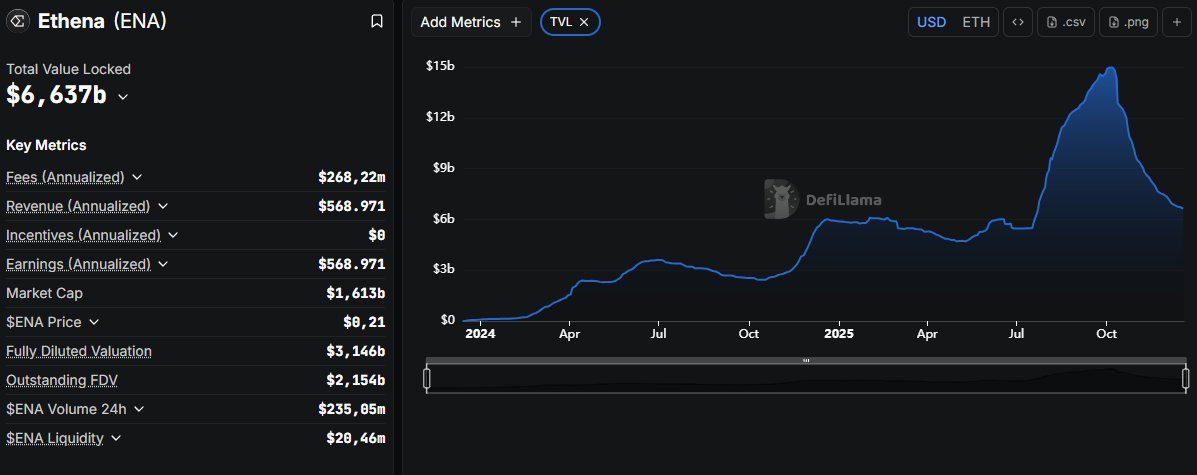Viewport: 1197px width, 475px height.
Task: Click the Market Cap value $1,613b
Action: pyautogui.click(x=356, y=293)
